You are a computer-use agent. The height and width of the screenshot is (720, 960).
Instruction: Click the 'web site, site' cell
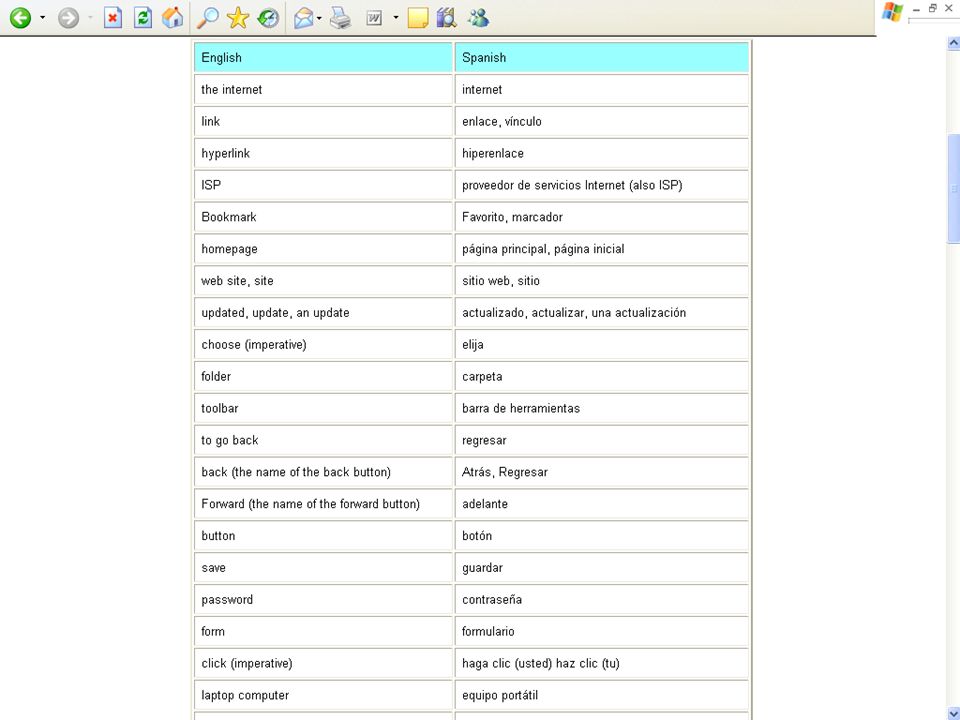point(323,280)
